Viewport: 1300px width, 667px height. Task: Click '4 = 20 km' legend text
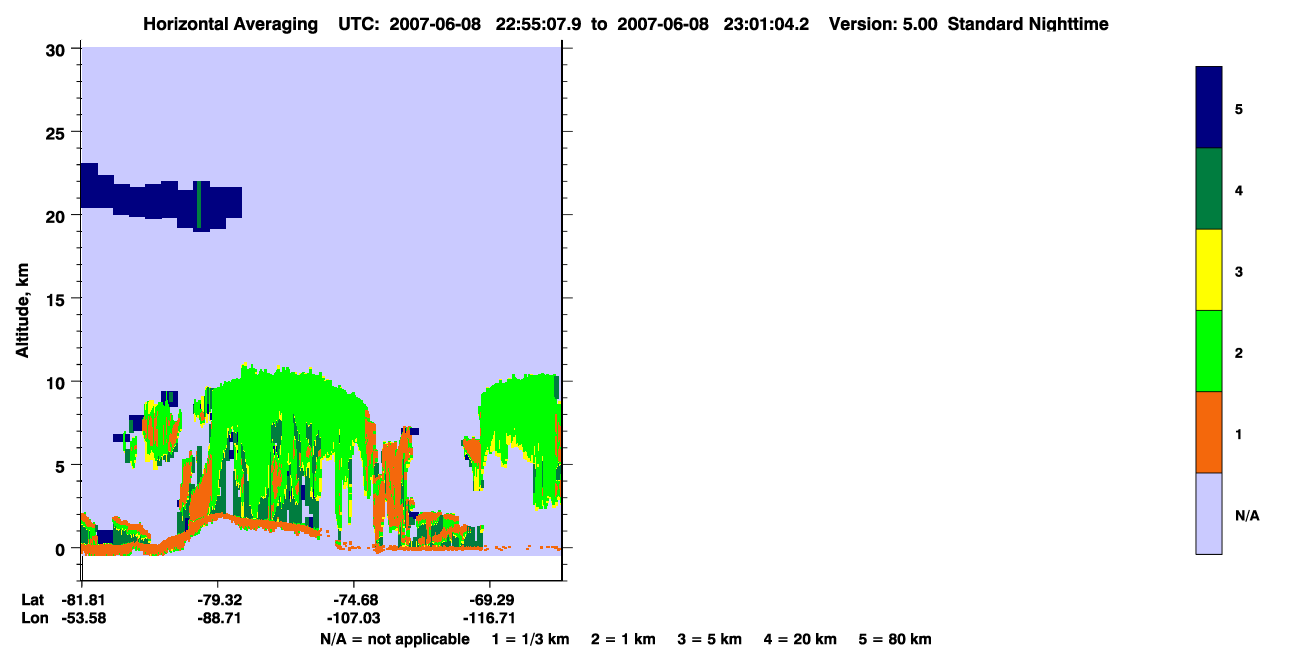[x=801, y=639]
